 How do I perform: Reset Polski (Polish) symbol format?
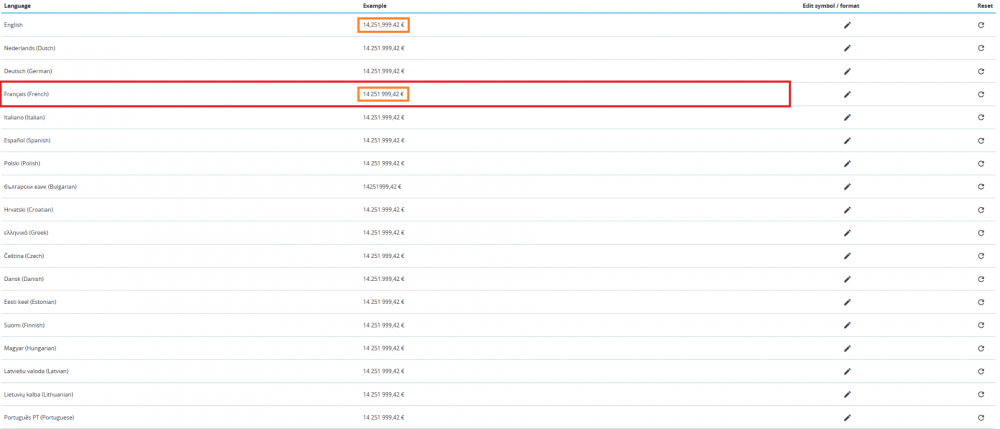coord(981,163)
